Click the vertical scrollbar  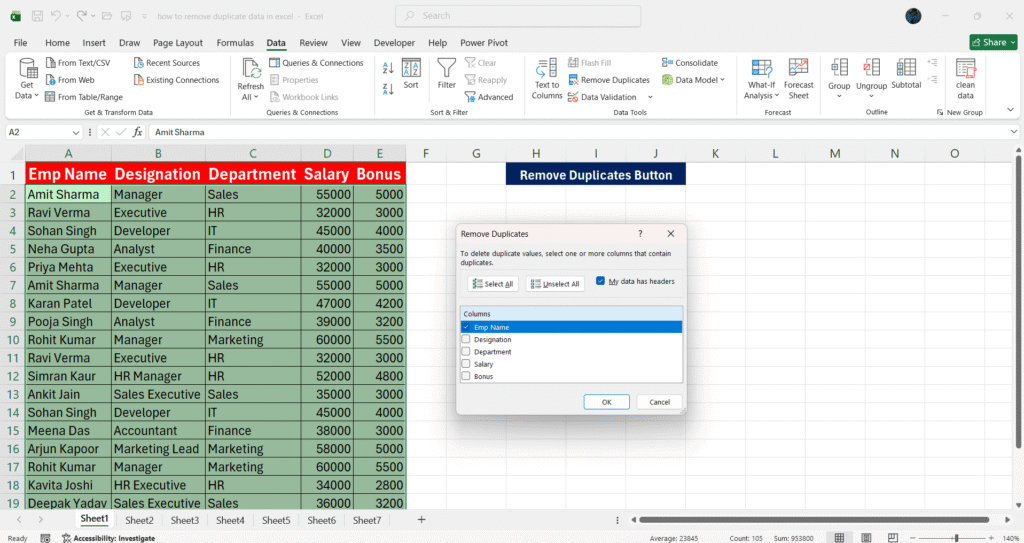1018,301
